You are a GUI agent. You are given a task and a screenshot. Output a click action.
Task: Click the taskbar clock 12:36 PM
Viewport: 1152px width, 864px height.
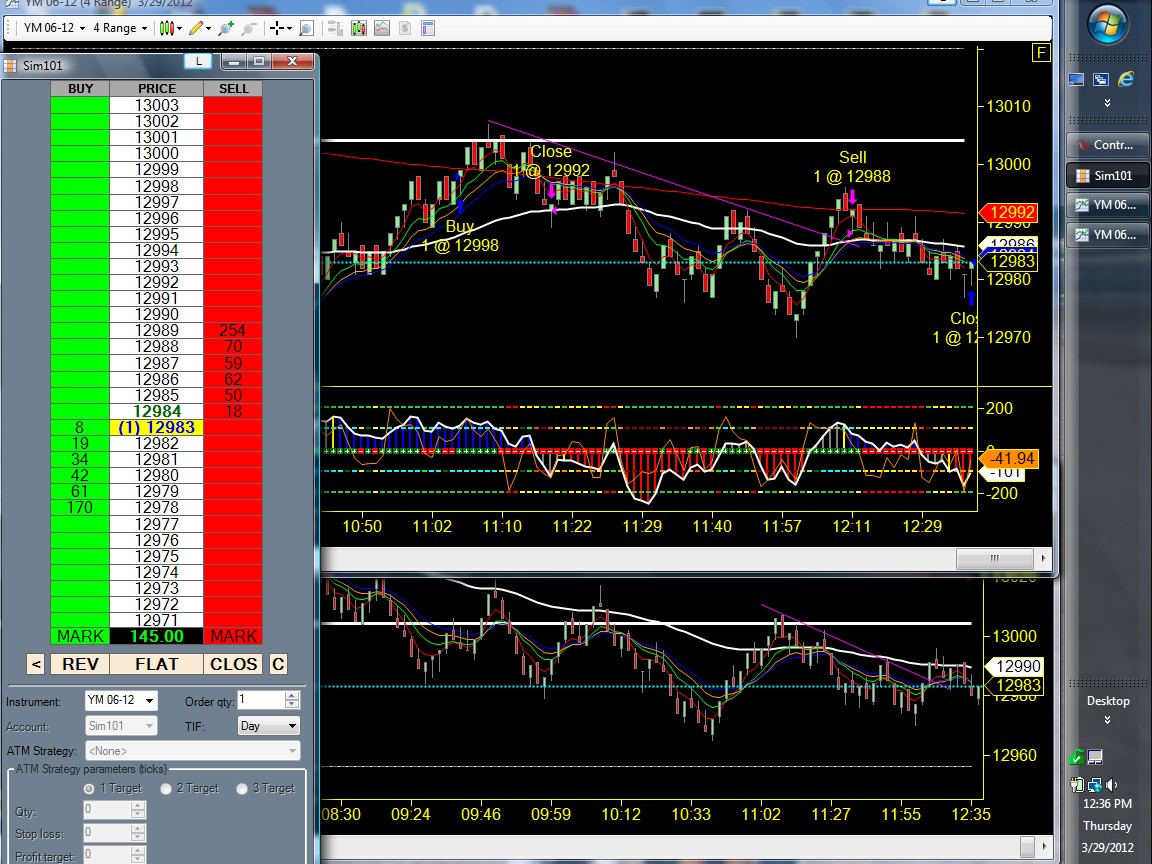point(1107,804)
